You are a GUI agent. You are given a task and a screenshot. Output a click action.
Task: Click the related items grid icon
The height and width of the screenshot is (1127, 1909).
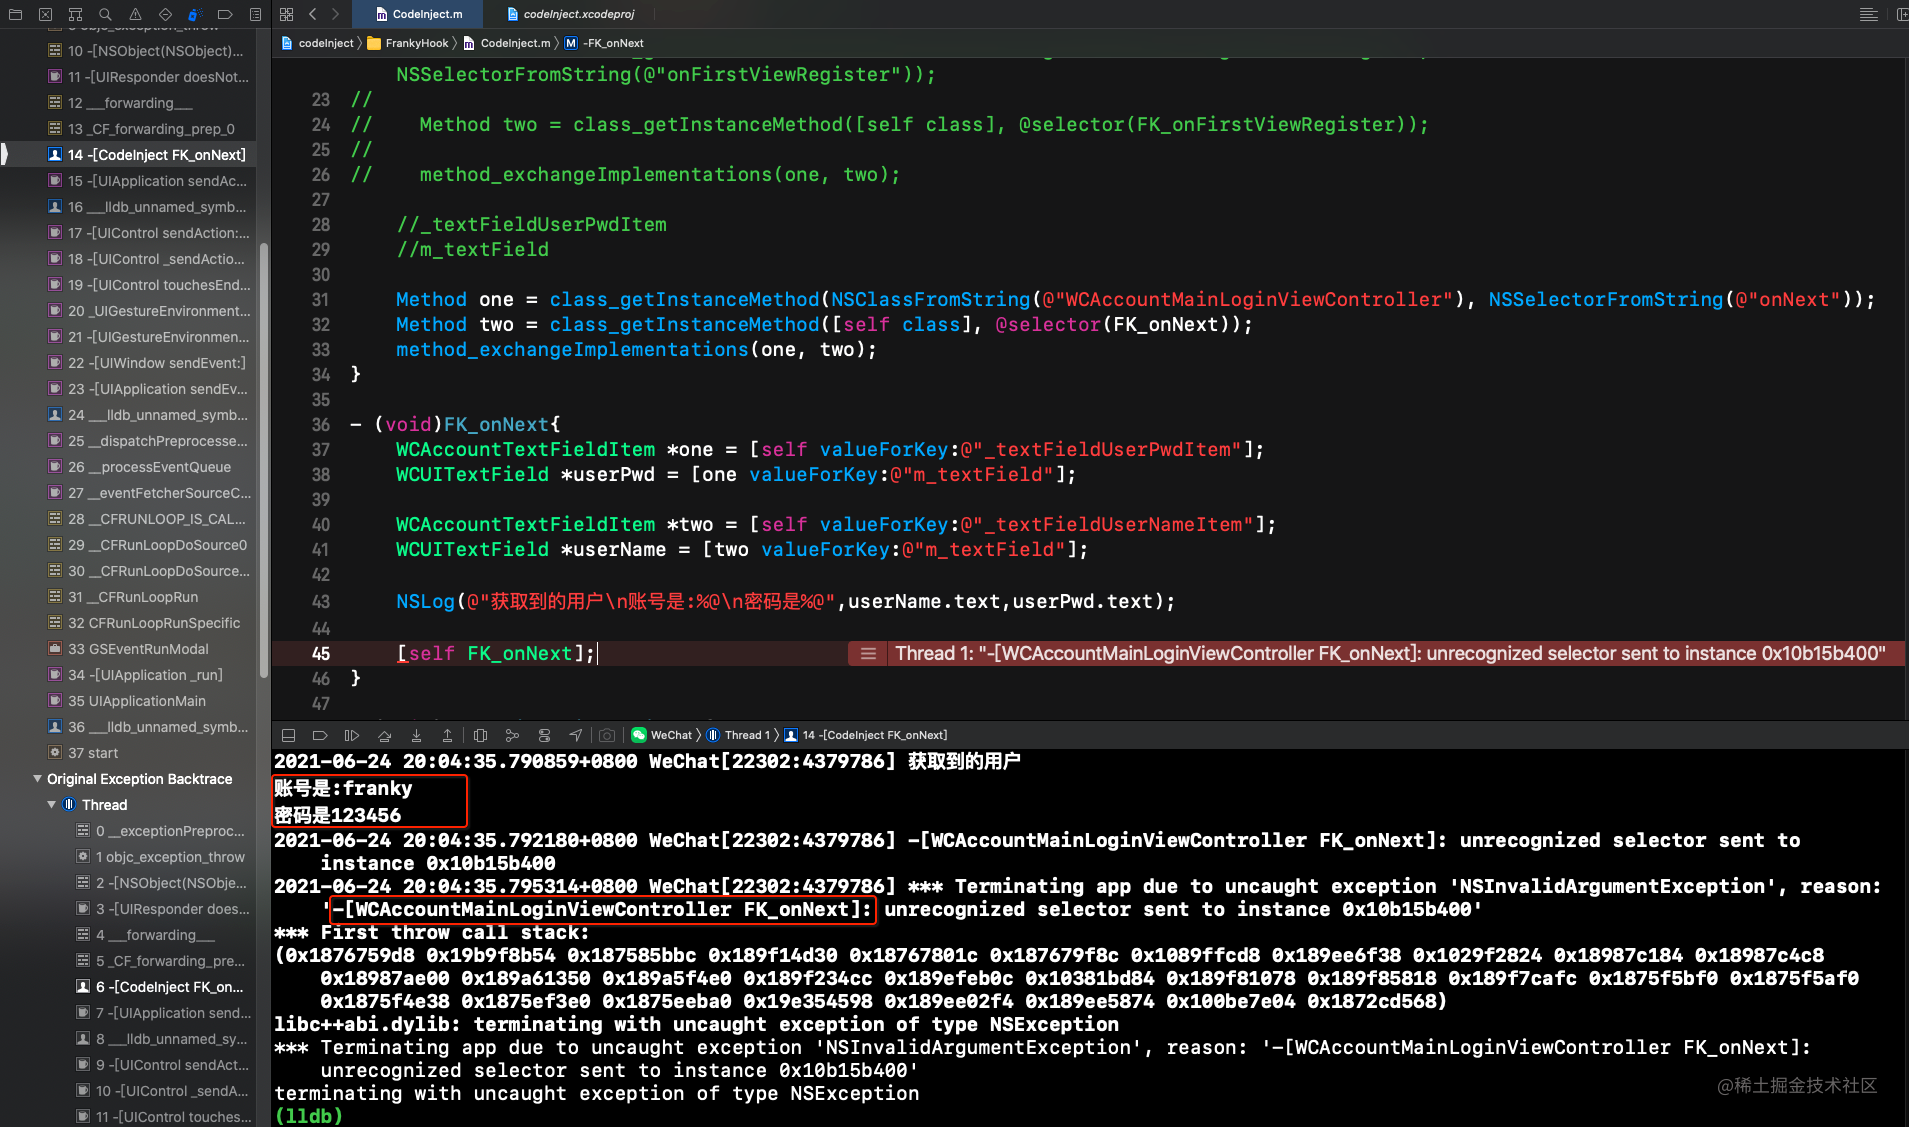[287, 14]
